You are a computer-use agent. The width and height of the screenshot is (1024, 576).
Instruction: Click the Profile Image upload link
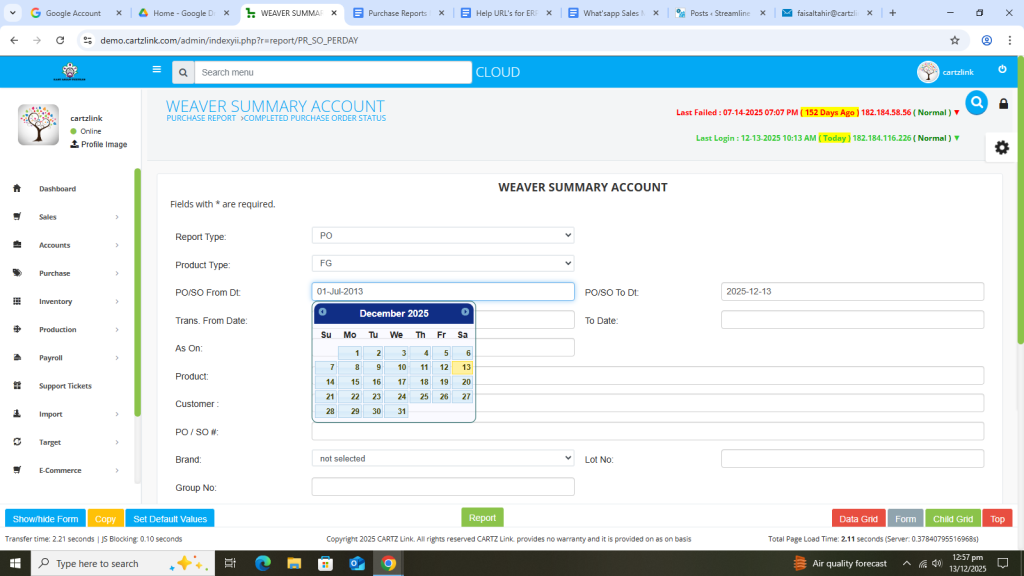pos(98,144)
